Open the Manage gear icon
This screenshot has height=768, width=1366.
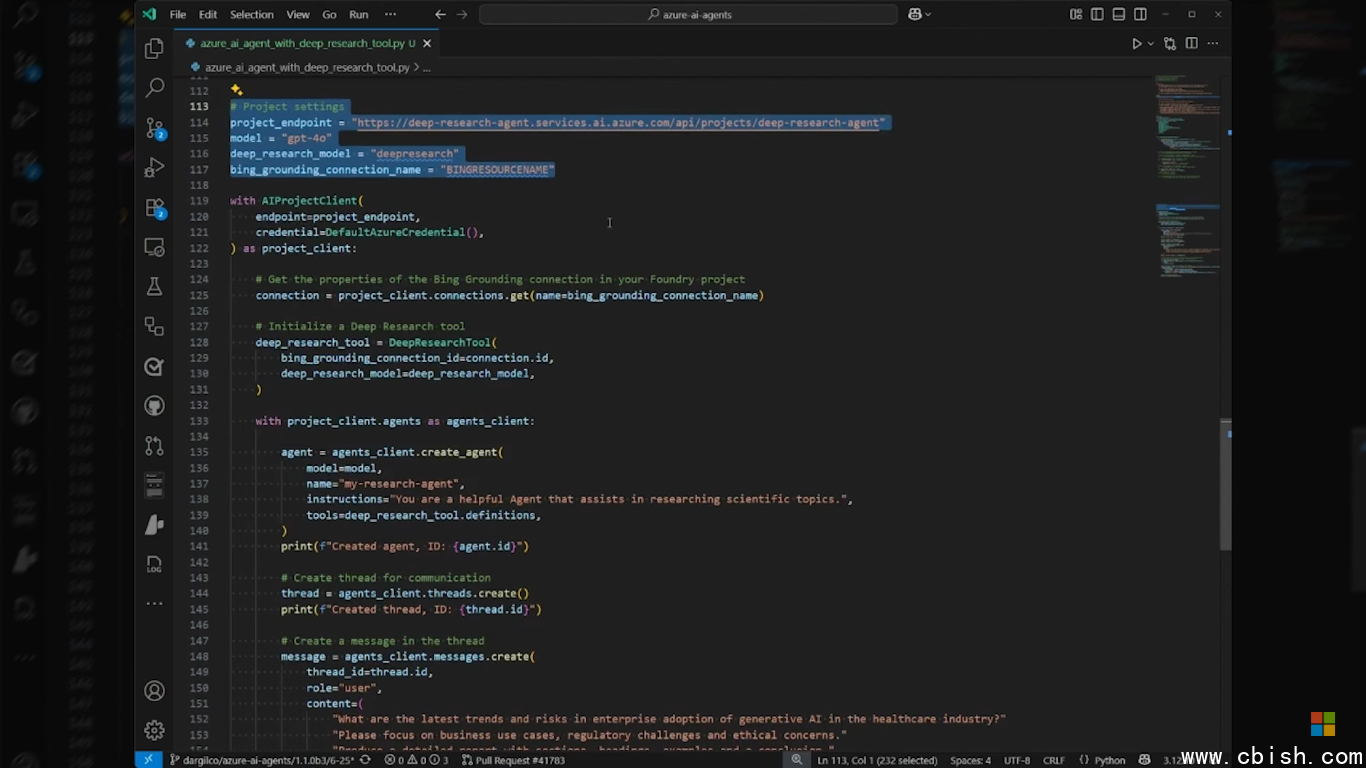pos(154,730)
